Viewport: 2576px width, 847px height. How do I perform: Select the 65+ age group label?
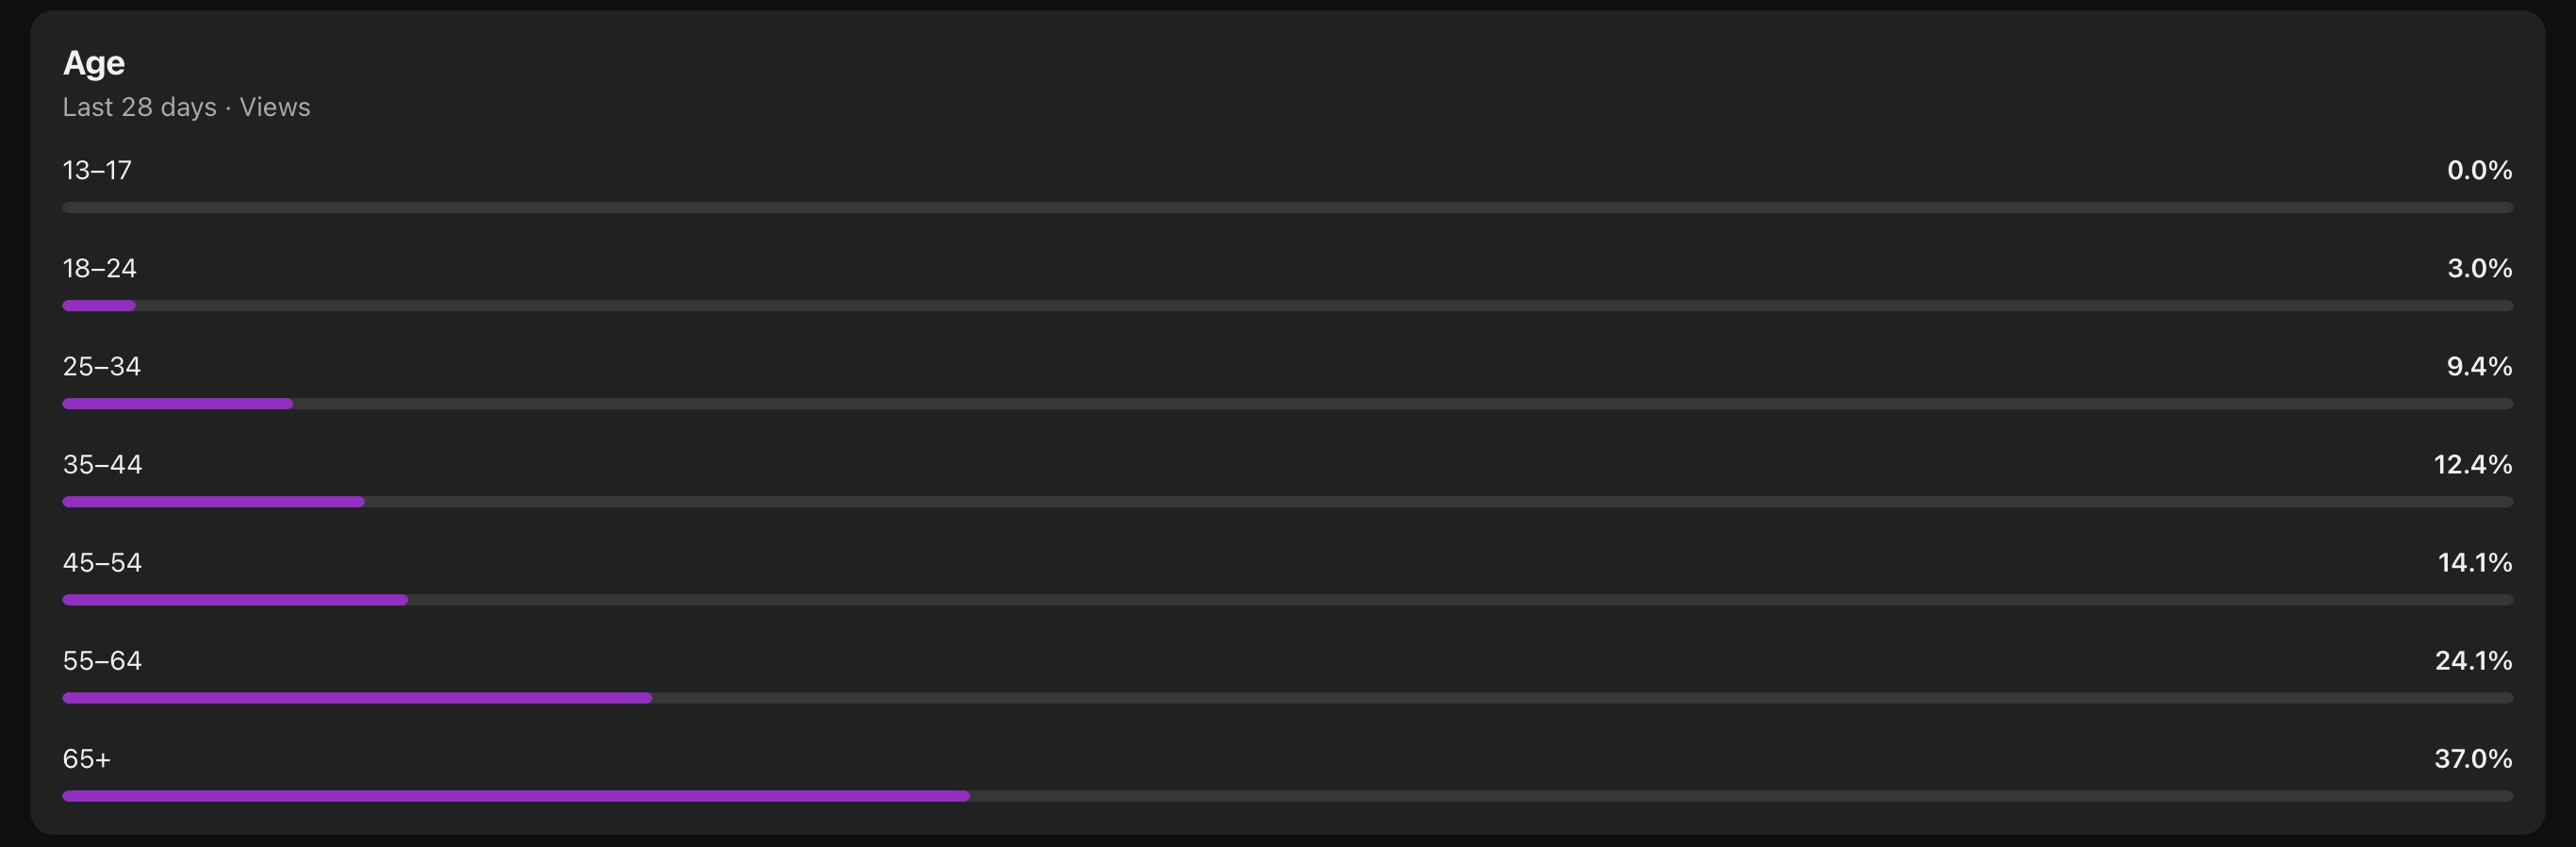(x=86, y=758)
